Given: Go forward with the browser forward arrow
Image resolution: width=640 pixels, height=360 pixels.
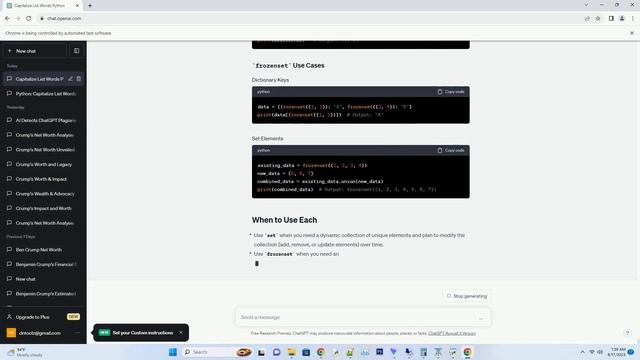Looking at the screenshot, I should click(18, 18).
